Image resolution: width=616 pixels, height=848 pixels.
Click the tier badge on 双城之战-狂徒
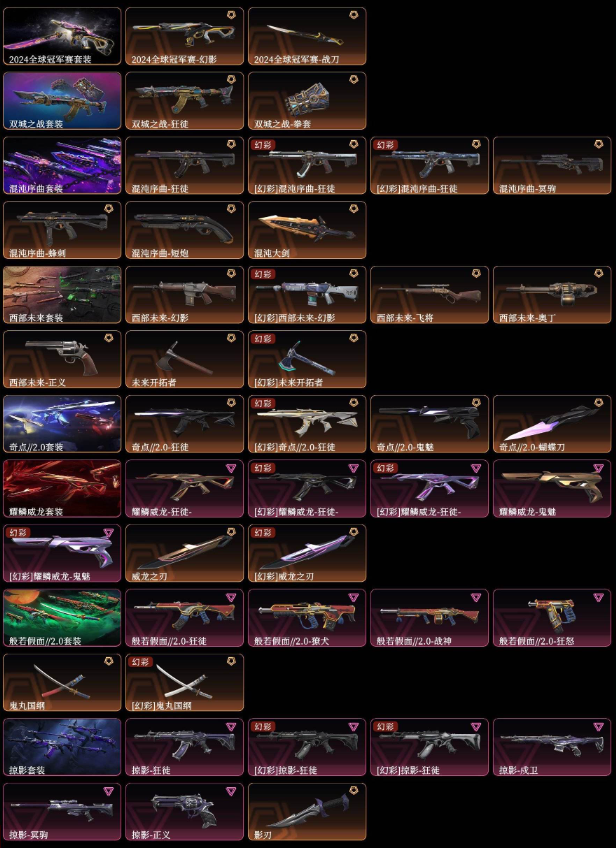pyautogui.click(x=231, y=80)
